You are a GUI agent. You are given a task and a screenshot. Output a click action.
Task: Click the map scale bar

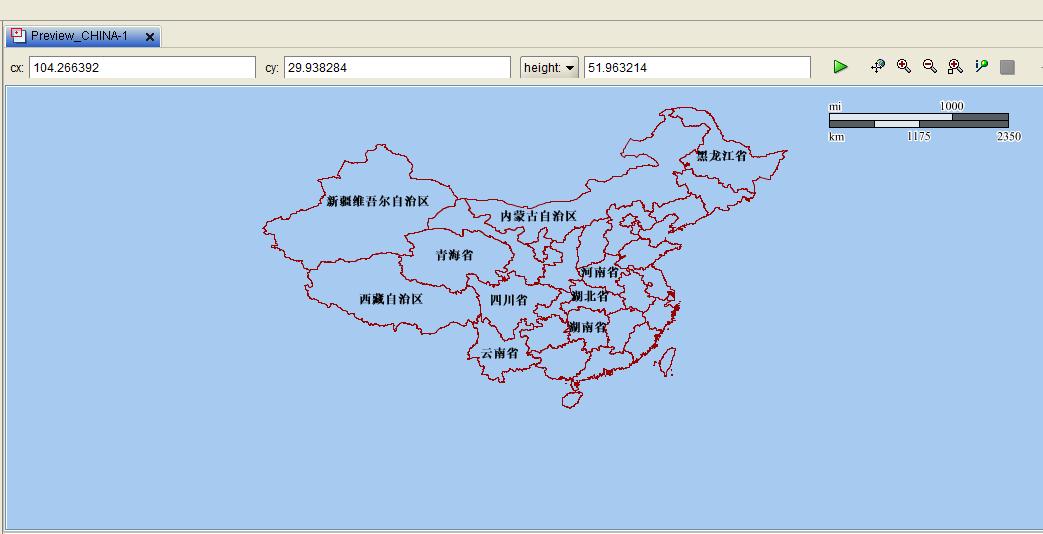tap(919, 120)
